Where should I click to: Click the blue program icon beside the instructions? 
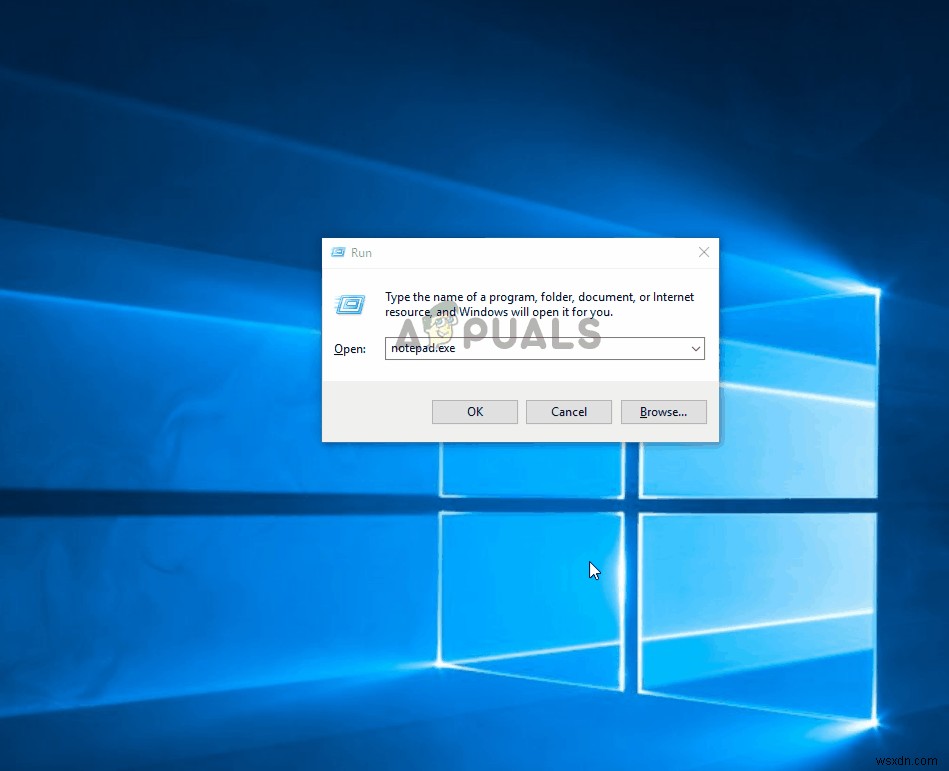coord(350,305)
